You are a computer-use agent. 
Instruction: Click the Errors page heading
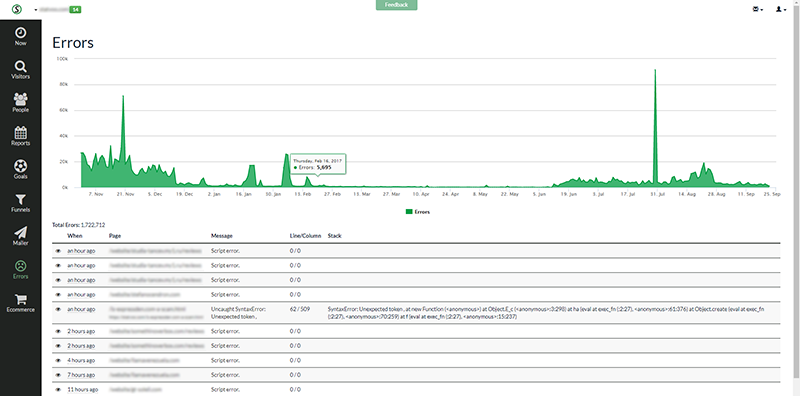[x=73, y=43]
